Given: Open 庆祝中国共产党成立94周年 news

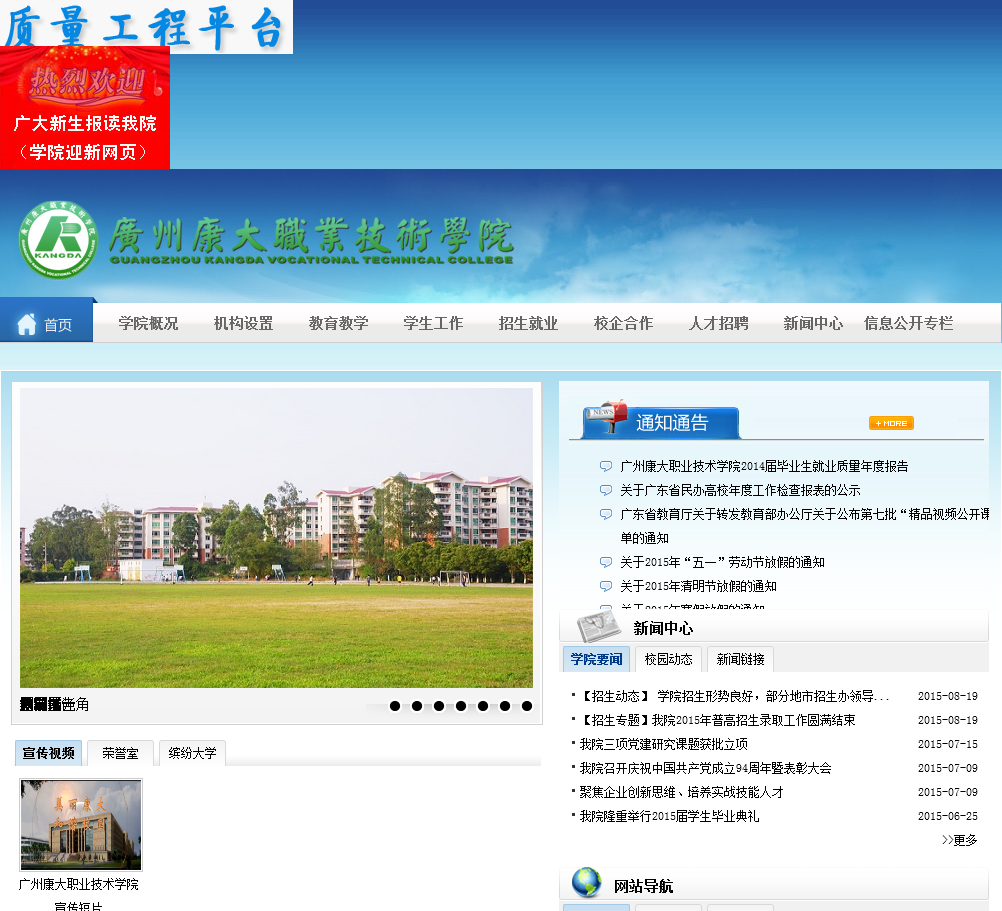Looking at the screenshot, I should click(705, 768).
